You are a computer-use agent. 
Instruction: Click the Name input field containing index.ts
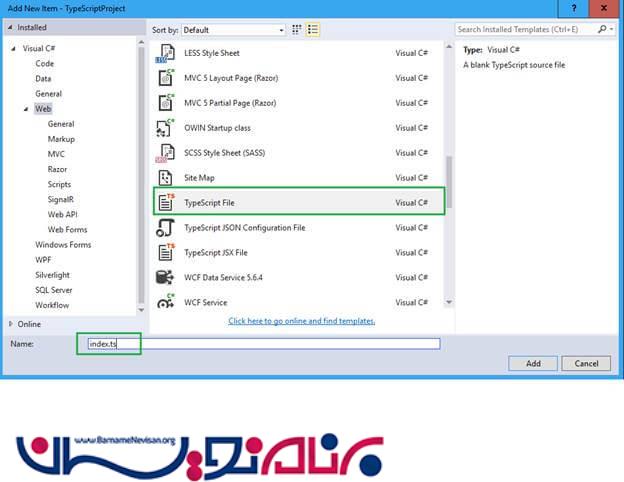260,344
